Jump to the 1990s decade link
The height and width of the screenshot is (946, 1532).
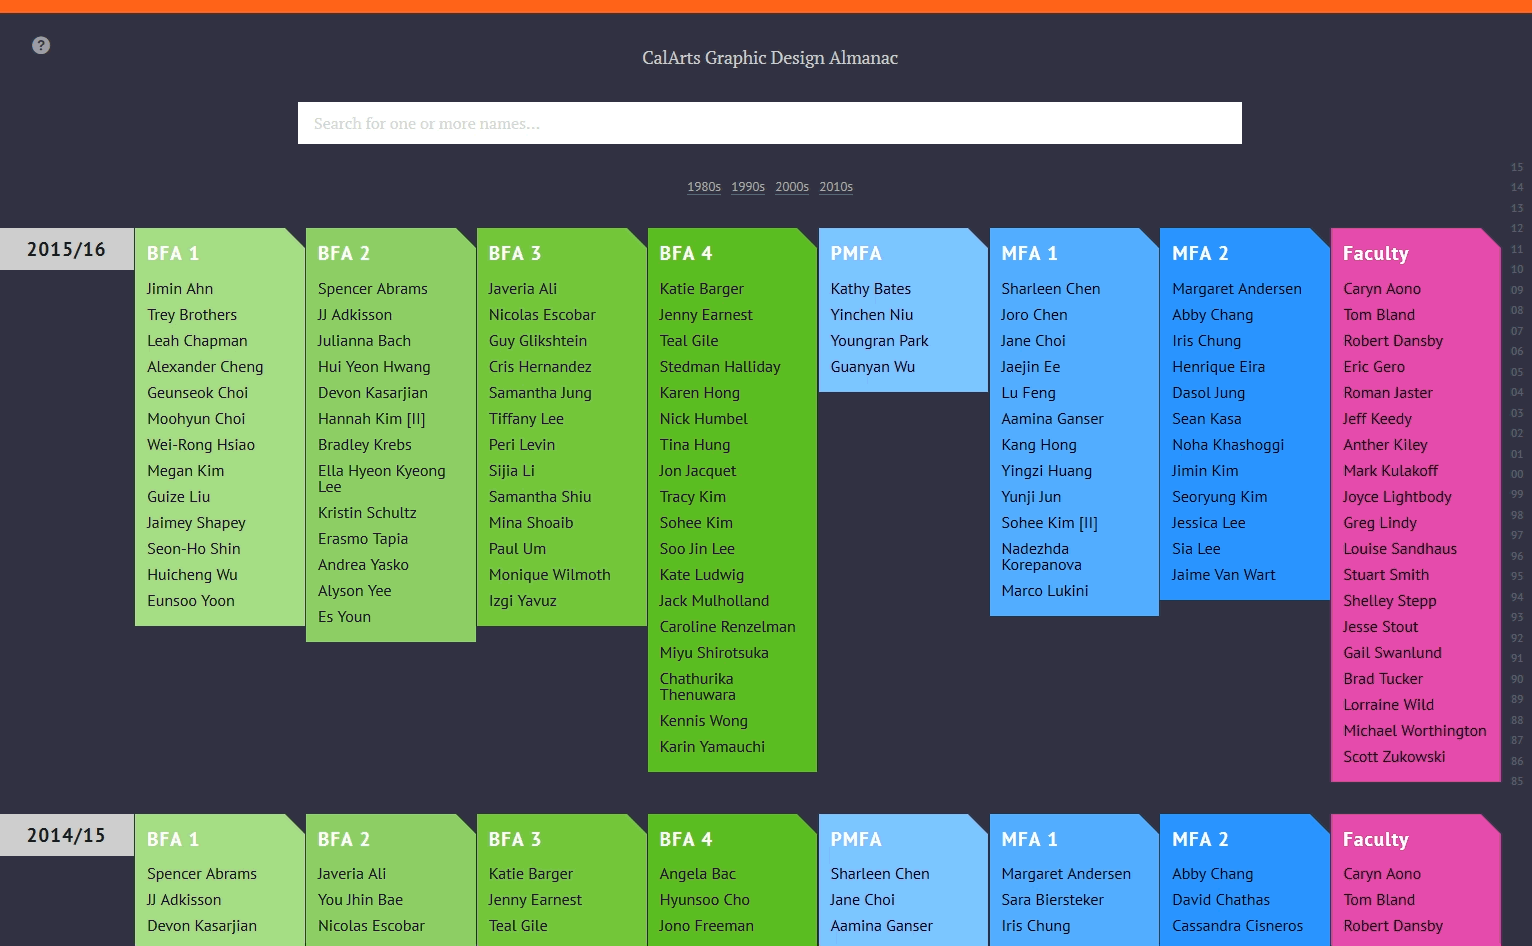pos(748,187)
